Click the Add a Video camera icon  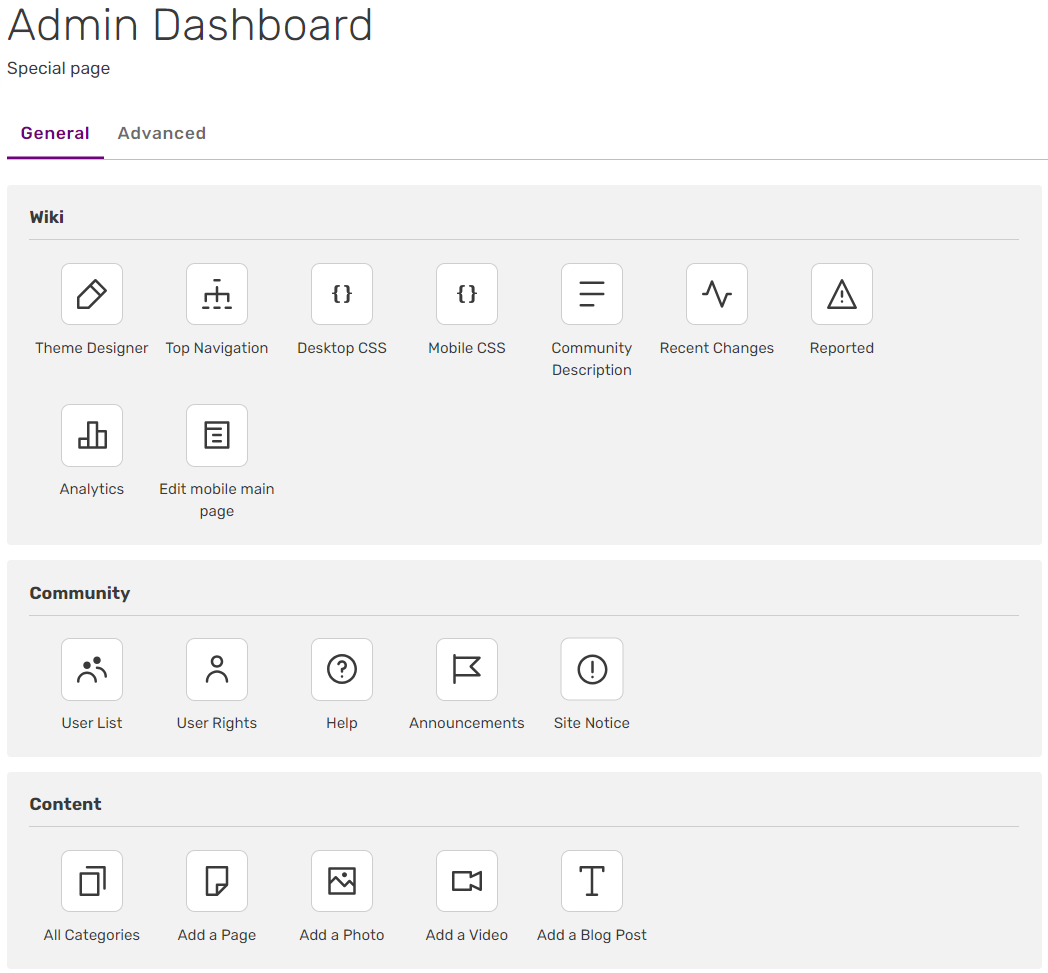point(467,881)
